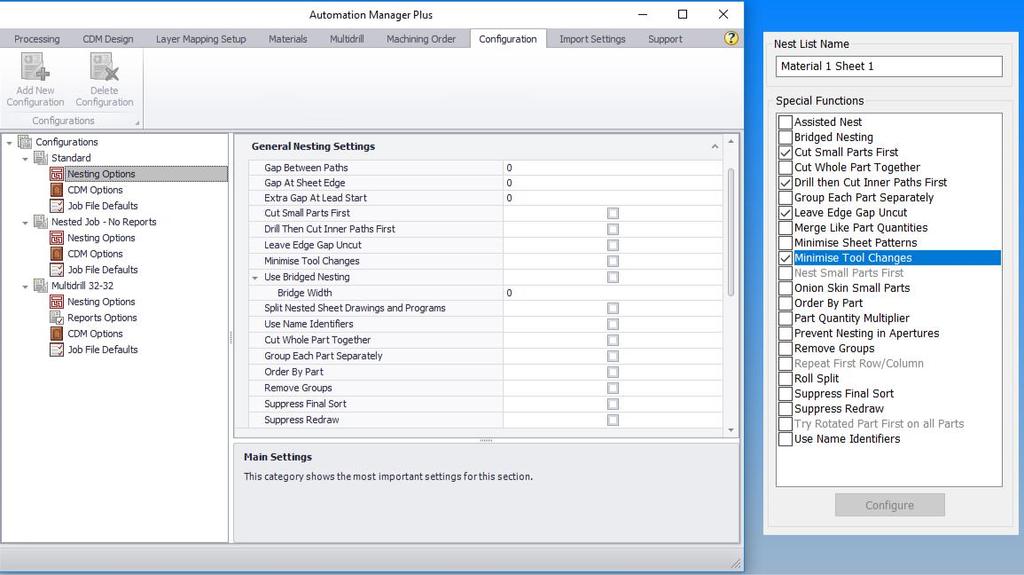
Task: Check Bridged Nesting in Special Functions
Action: coord(786,137)
